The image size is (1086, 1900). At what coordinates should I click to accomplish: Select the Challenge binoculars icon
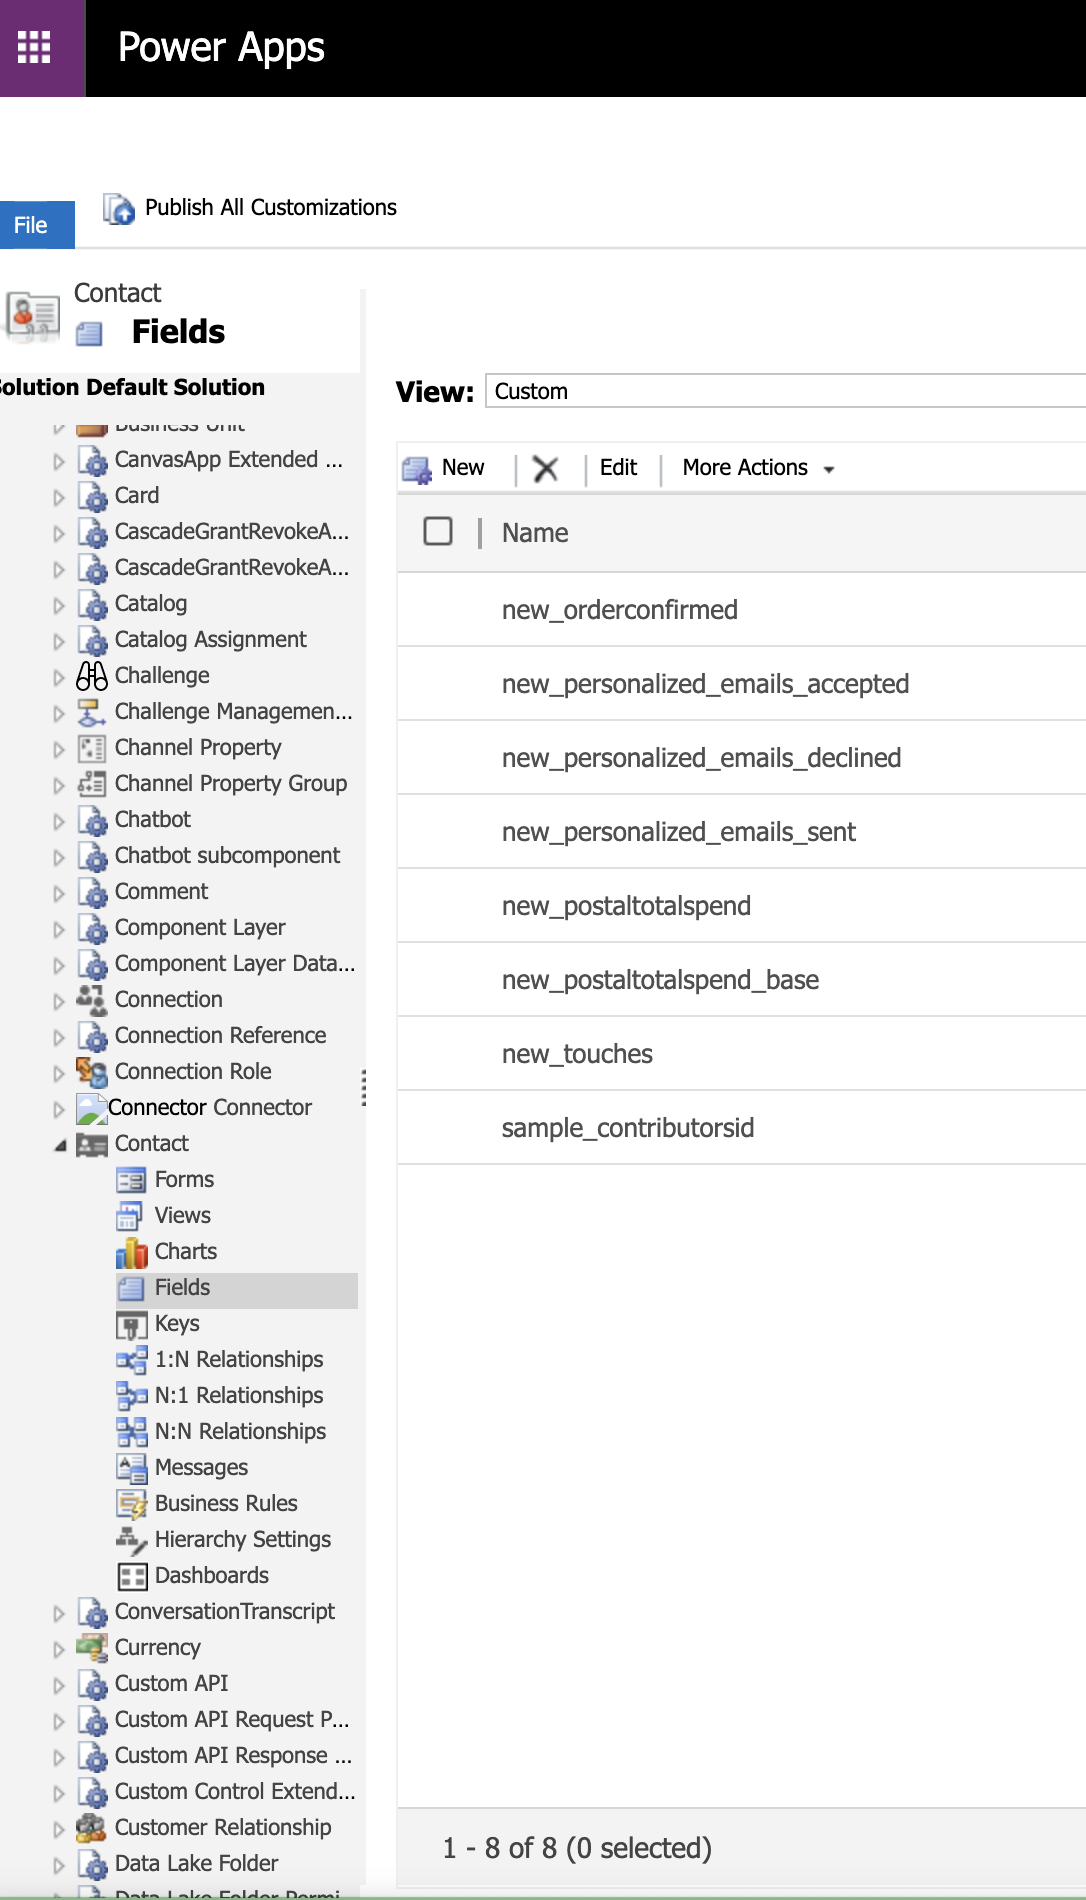(92, 676)
